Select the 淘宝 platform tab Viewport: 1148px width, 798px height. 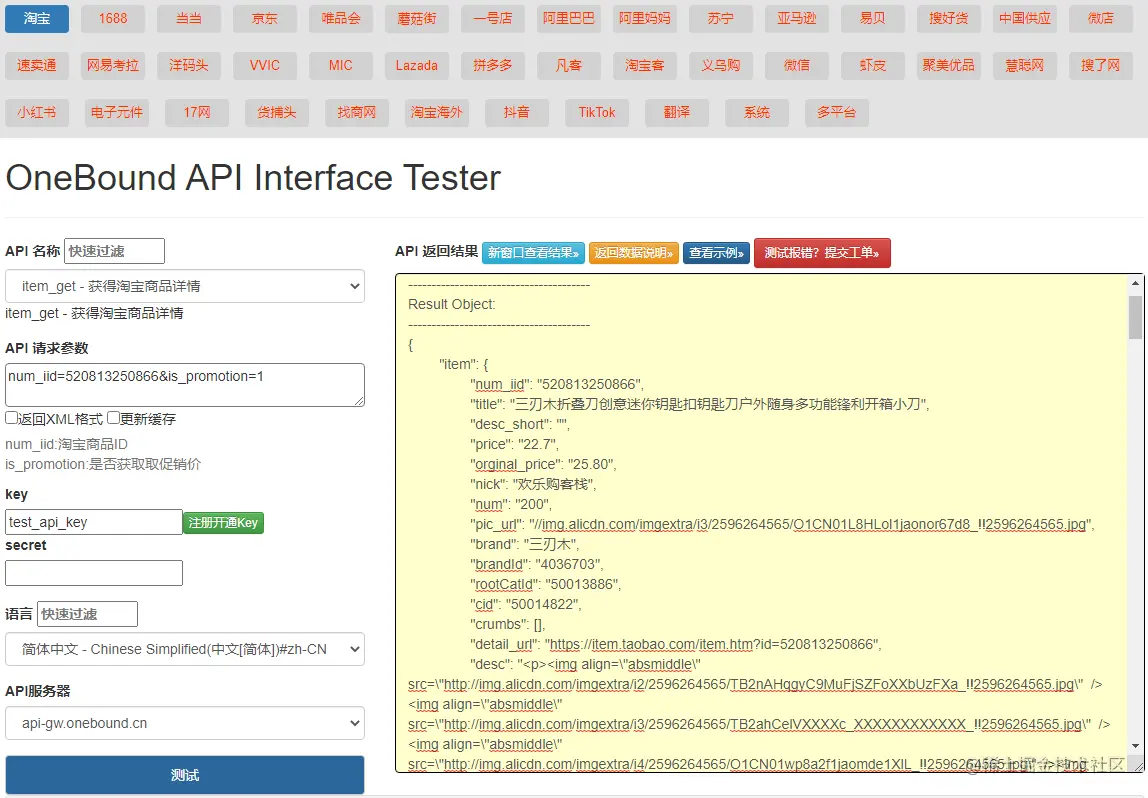point(37,19)
